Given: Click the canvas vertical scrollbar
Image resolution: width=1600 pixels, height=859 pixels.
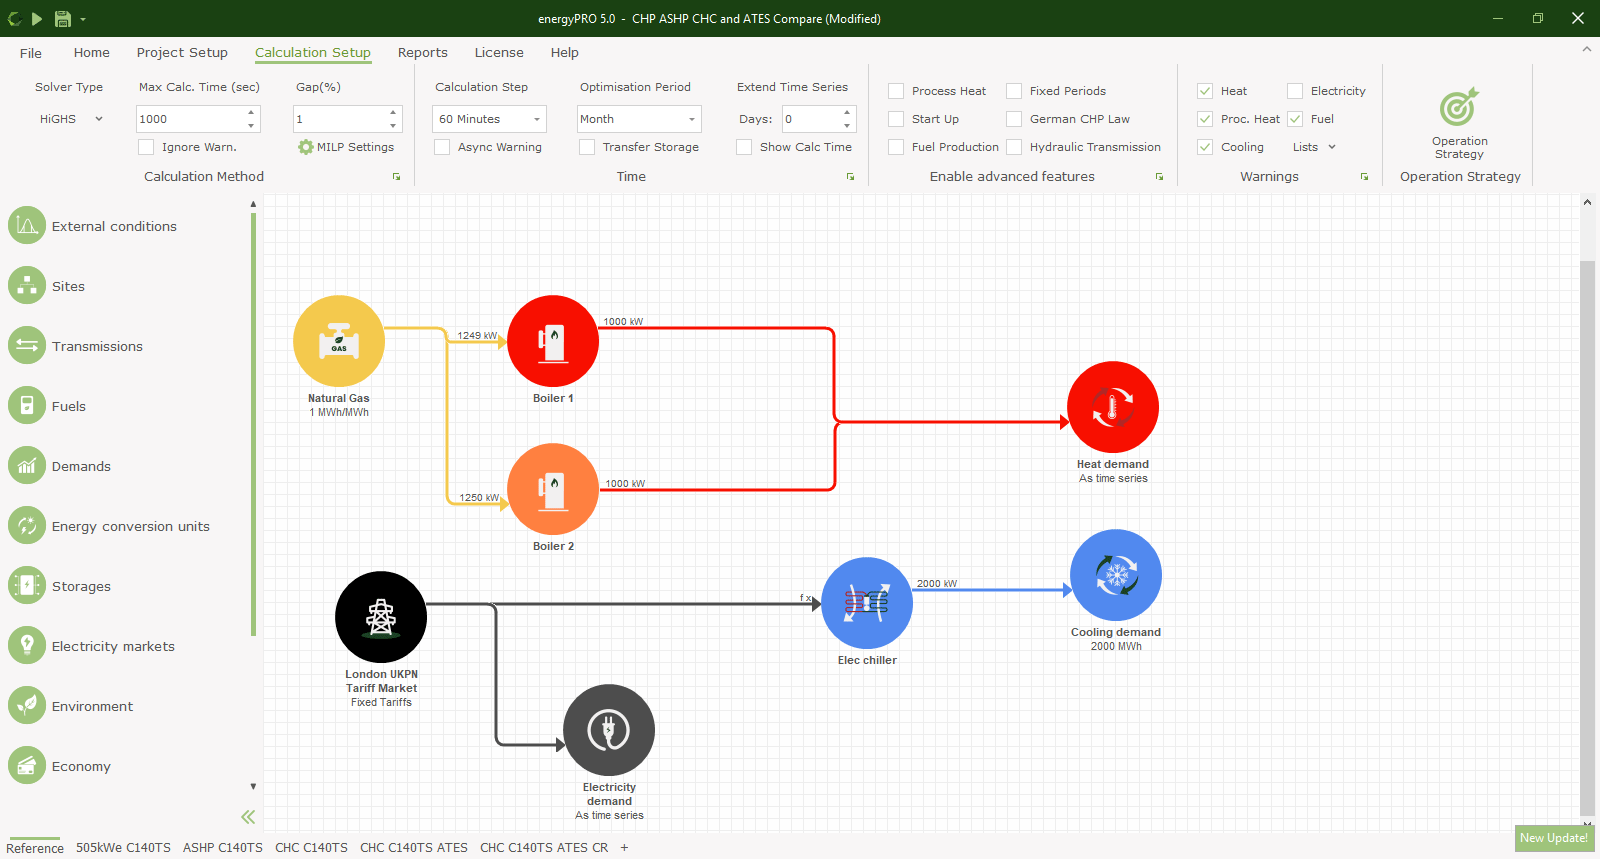Looking at the screenshot, I should [1587, 538].
